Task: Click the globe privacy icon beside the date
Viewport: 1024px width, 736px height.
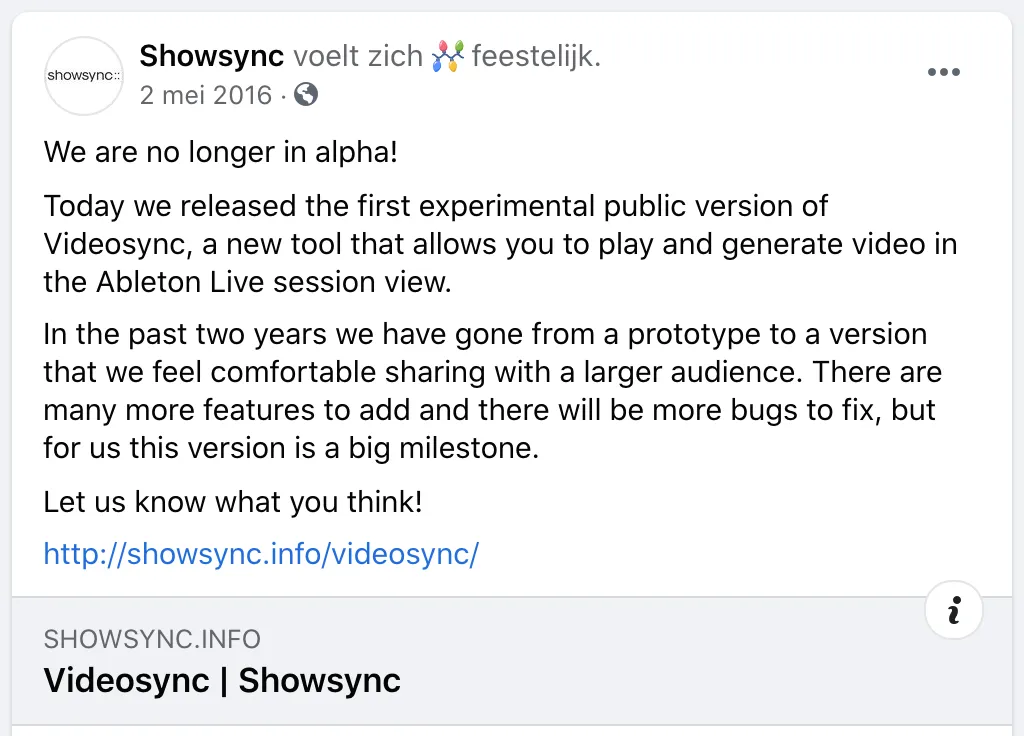Action: (305, 95)
